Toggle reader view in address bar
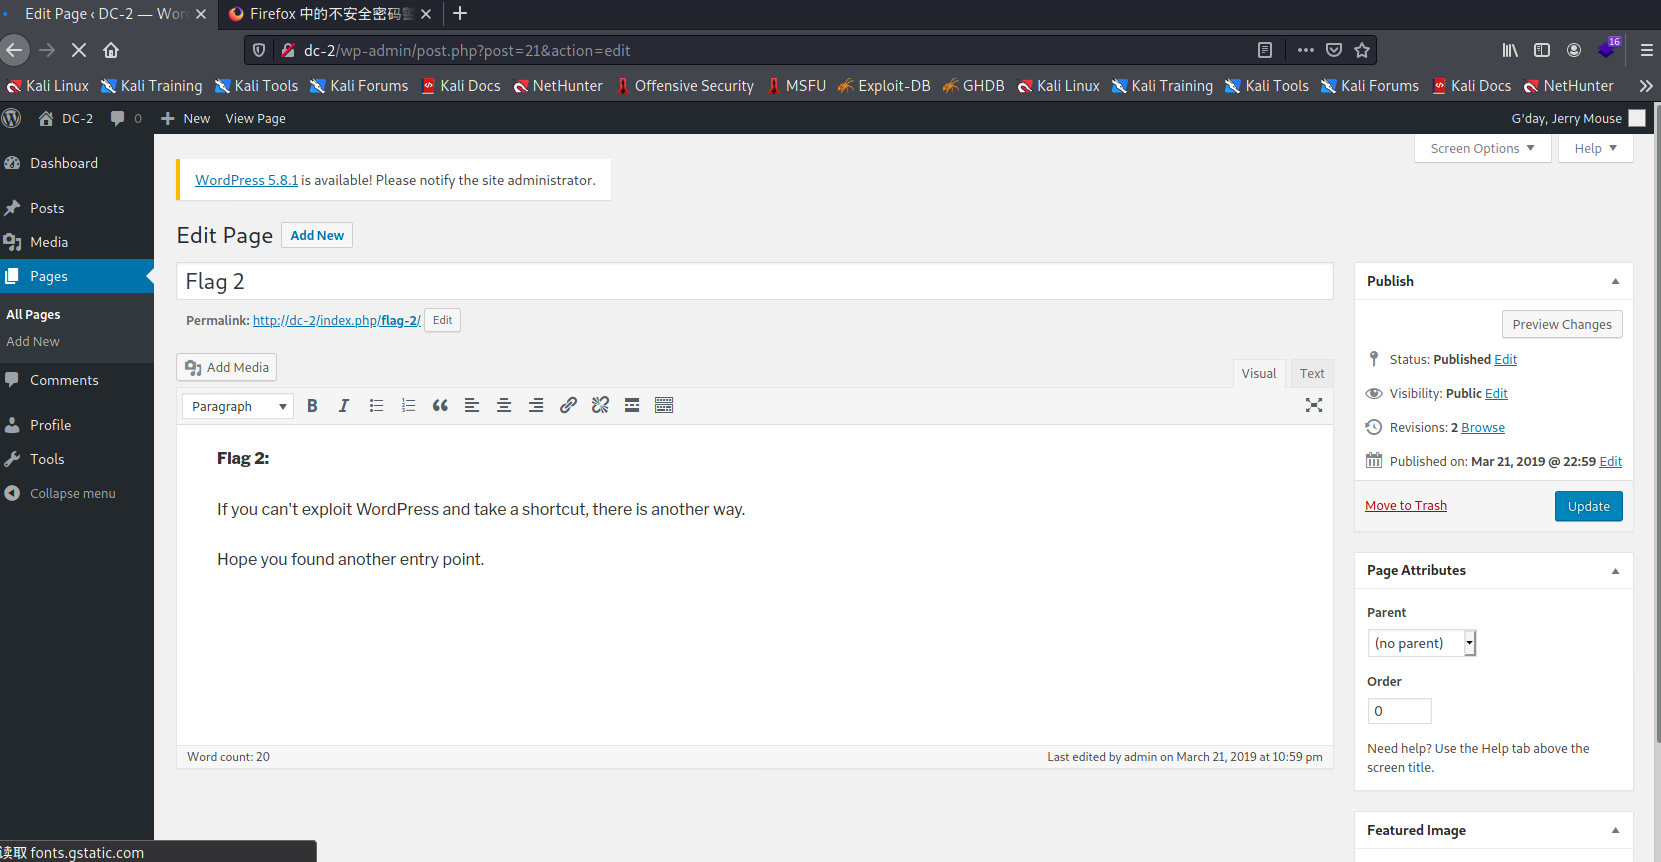 click(1265, 50)
